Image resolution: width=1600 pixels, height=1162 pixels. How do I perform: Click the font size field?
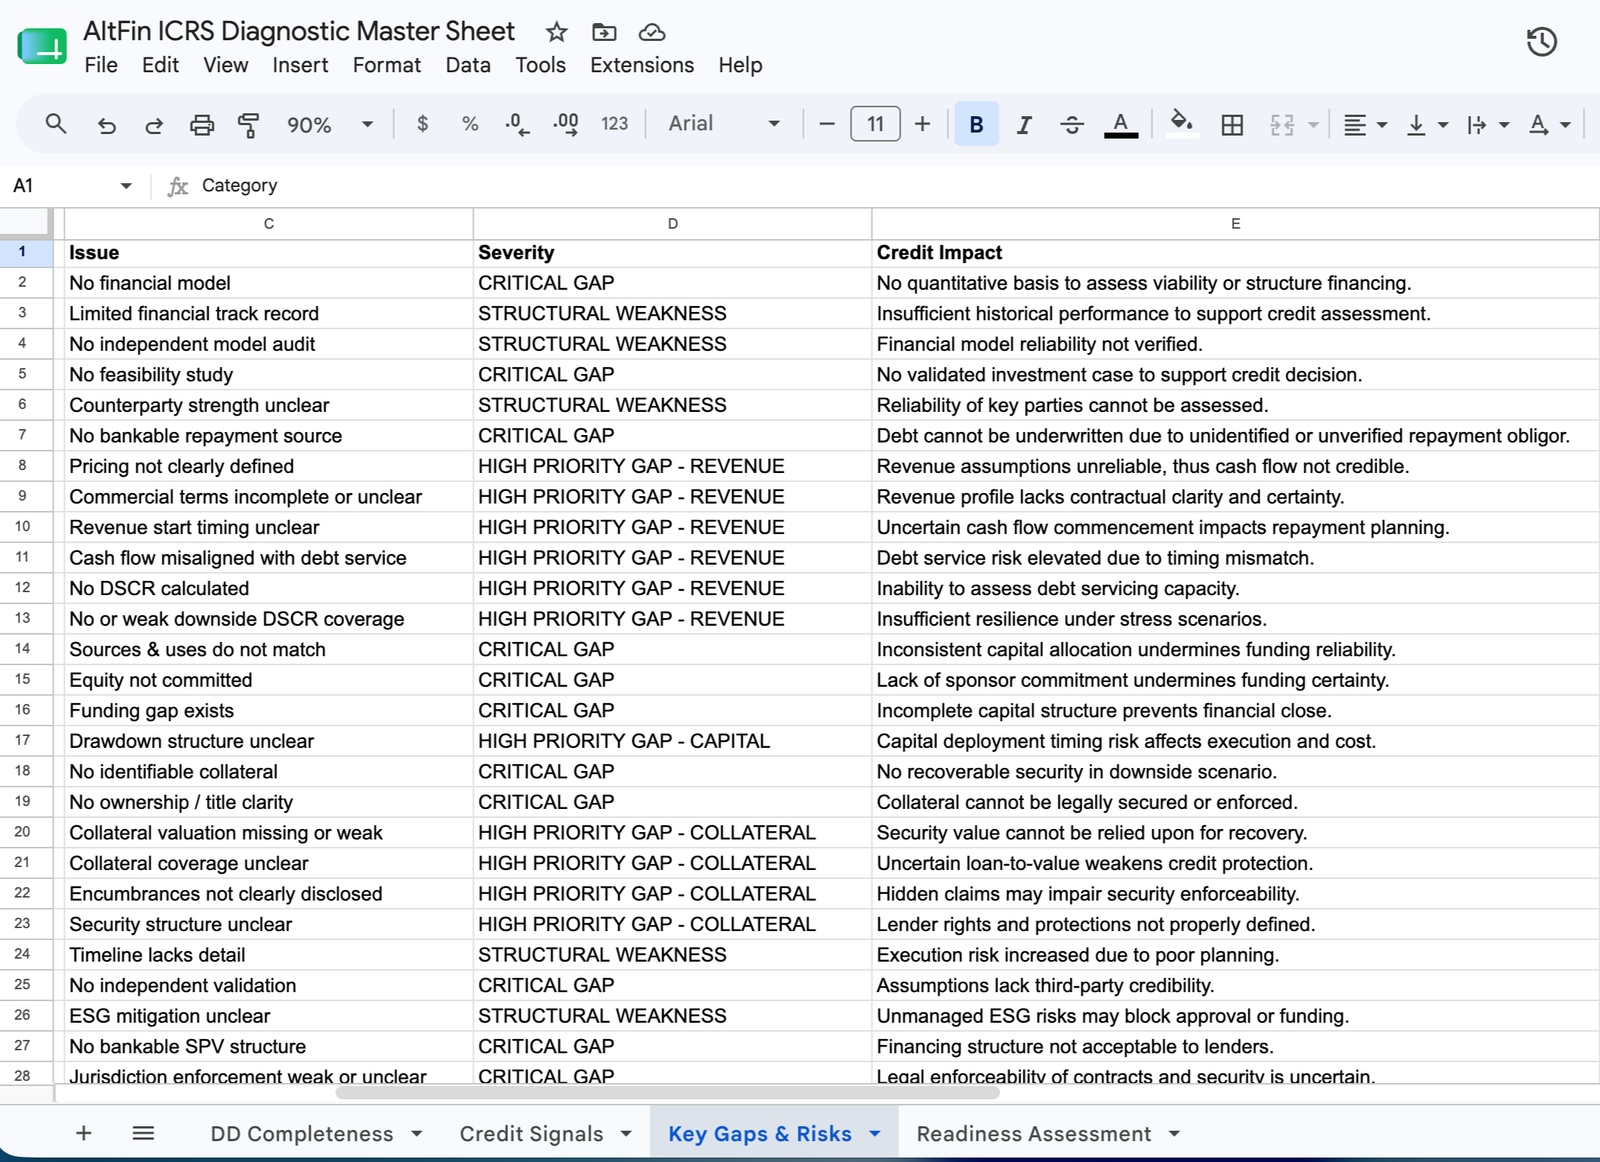tap(875, 124)
